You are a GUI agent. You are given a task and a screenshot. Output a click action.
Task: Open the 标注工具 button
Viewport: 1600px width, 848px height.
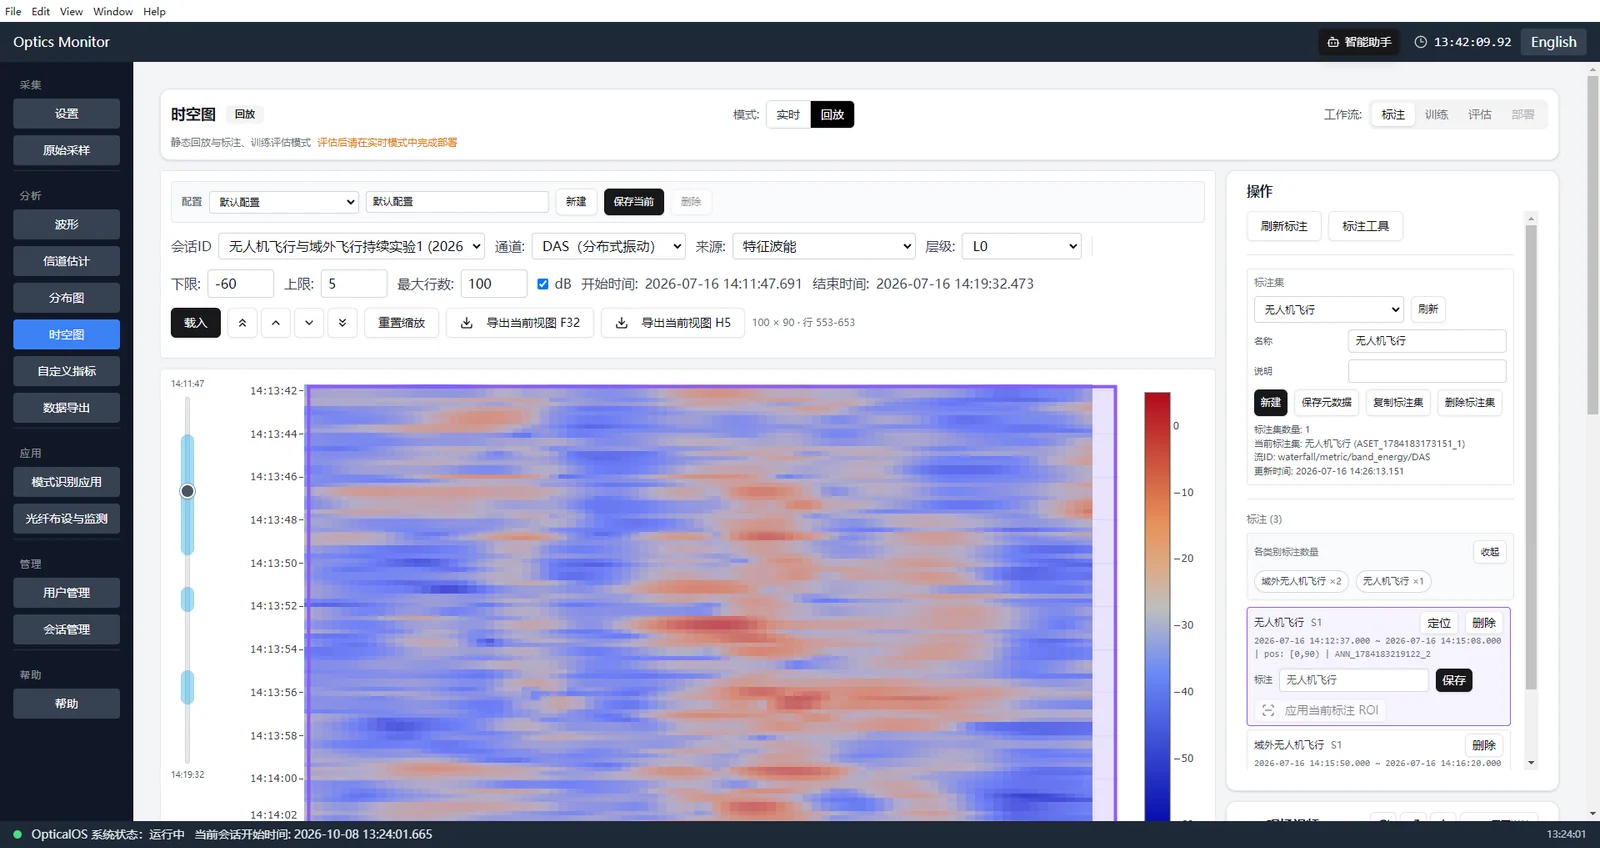(1365, 226)
